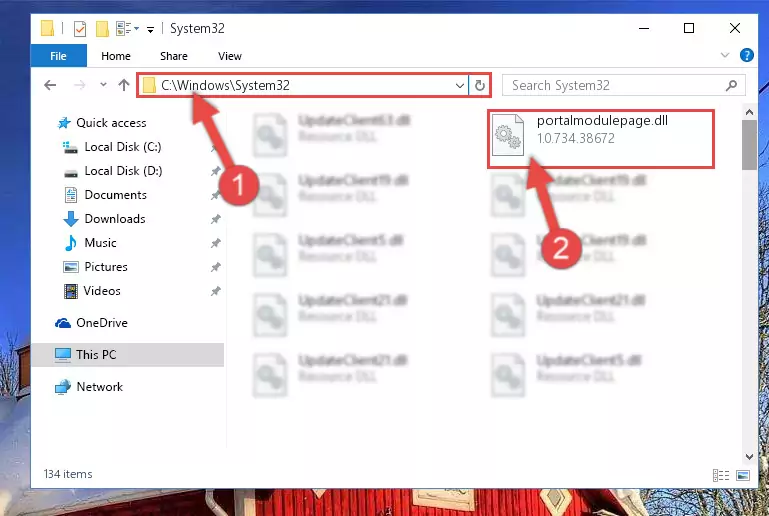769x516 pixels.
Task: Click the address bar path C:\Windows\System32
Action: tap(225, 85)
